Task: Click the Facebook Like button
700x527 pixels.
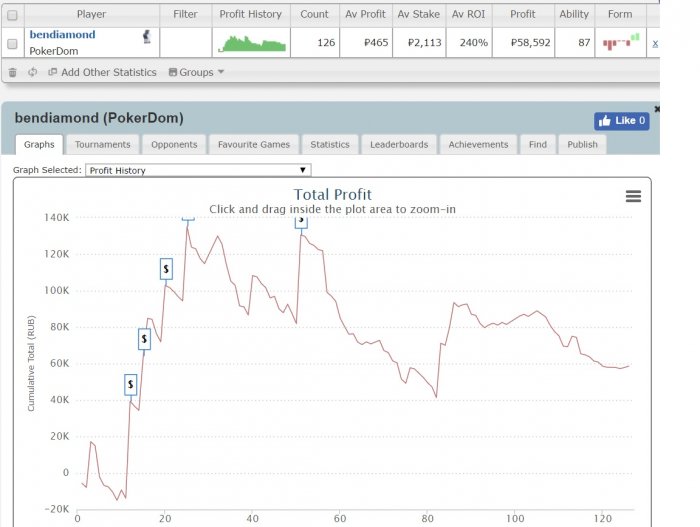Action: click(x=621, y=121)
